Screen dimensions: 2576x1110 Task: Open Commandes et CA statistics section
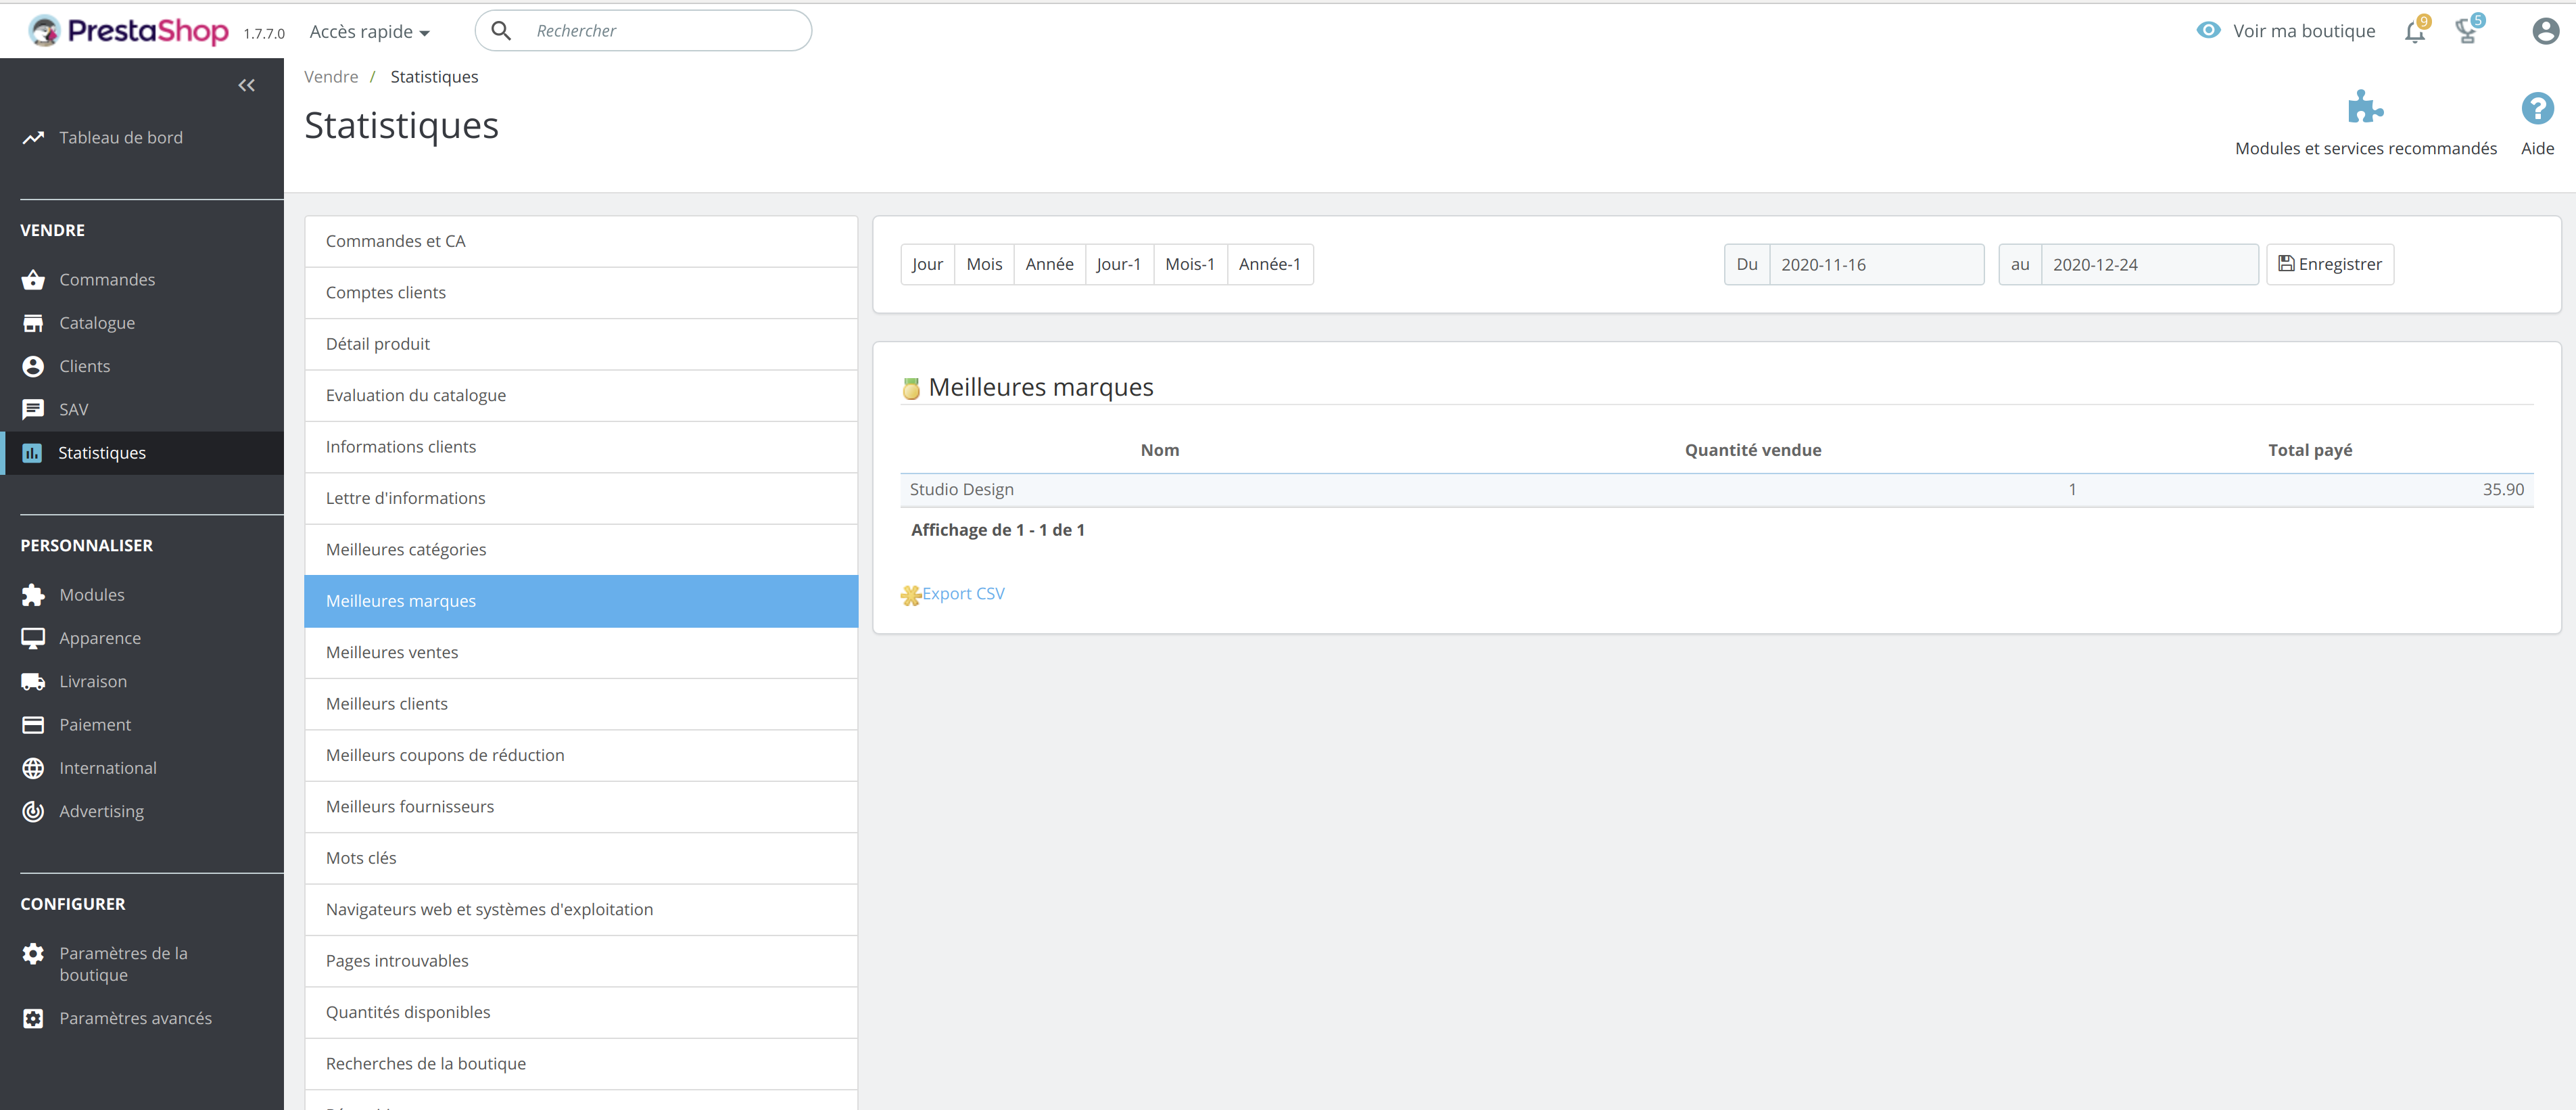click(395, 241)
